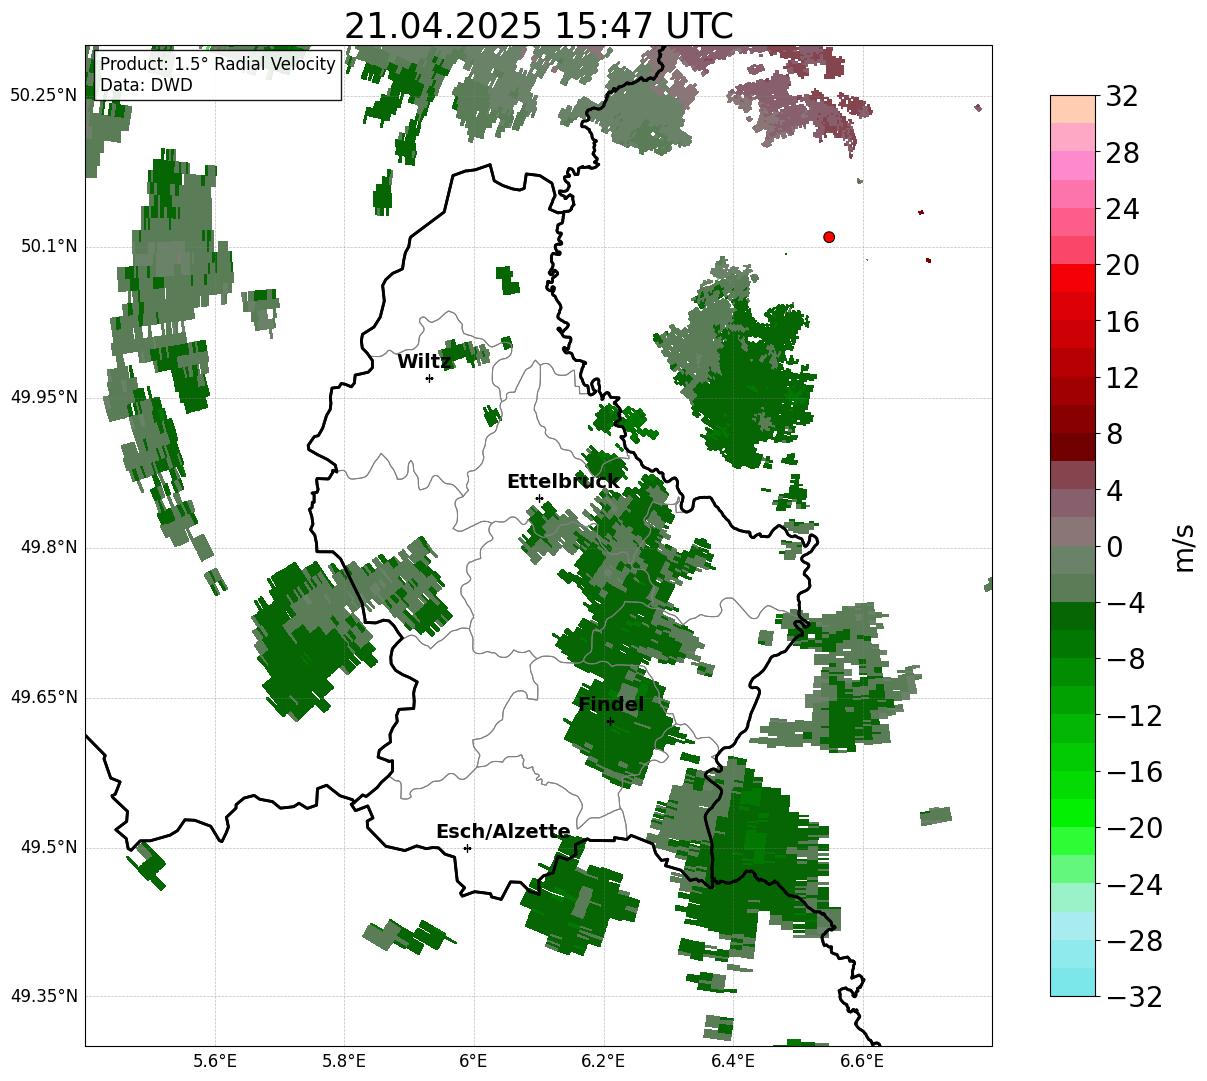Viewport: 1207px width, 1081px height.
Task: Click the colorbar value 20
Action: click(x=1122, y=266)
